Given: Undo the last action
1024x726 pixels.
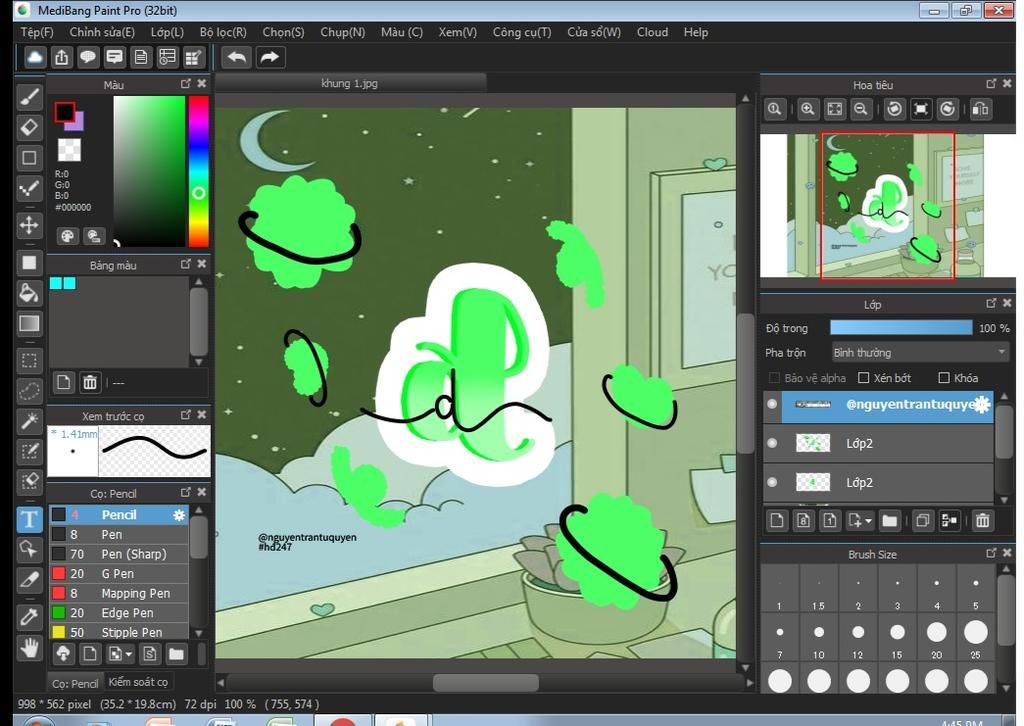Looking at the screenshot, I should [x=236, y=57].
